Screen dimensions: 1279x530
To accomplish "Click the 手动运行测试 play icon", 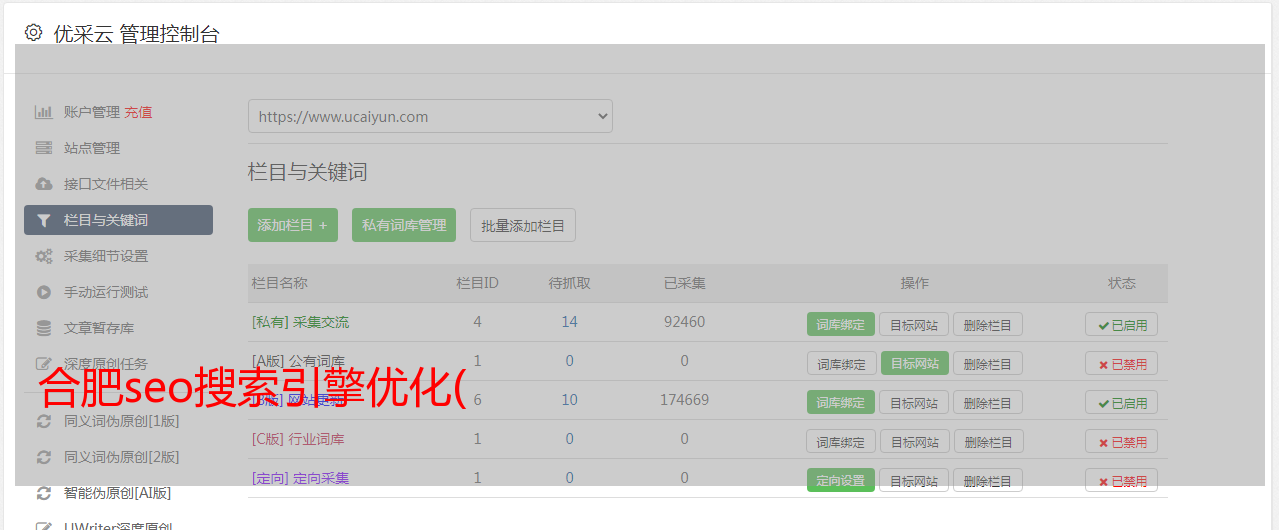I will point(43,292).
